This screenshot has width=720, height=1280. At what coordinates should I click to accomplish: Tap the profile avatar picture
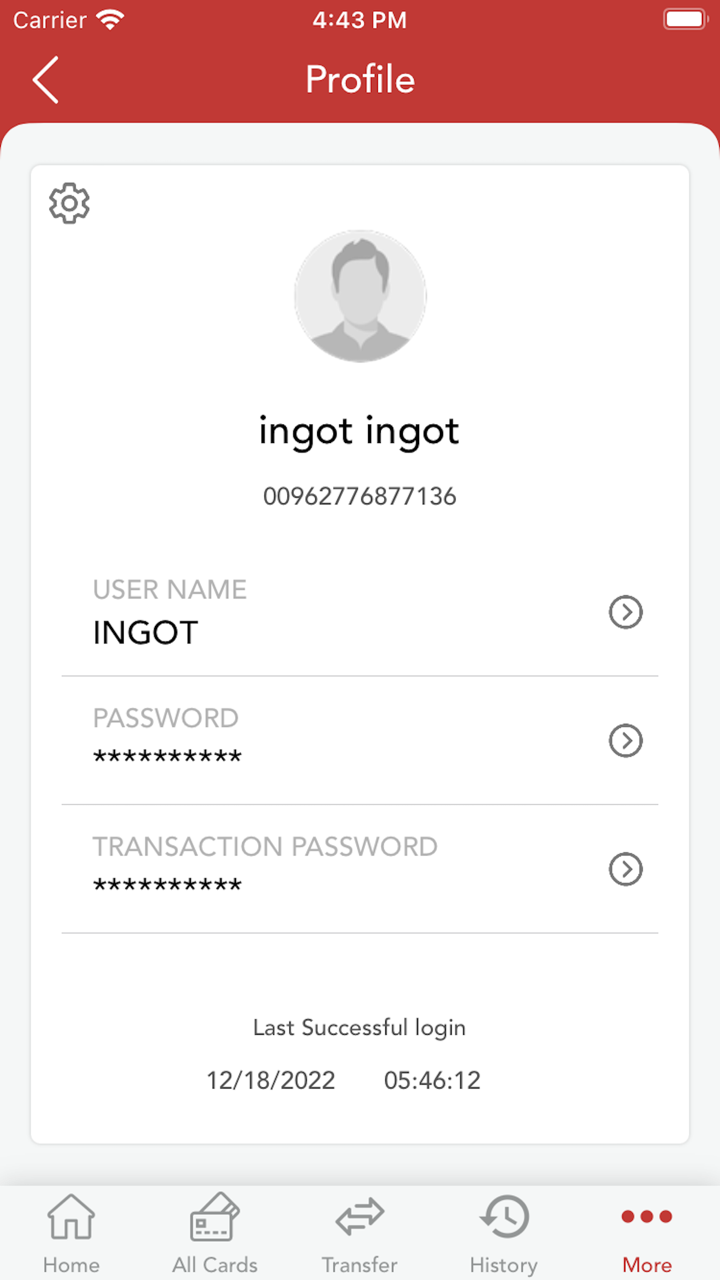pos(360,296)
